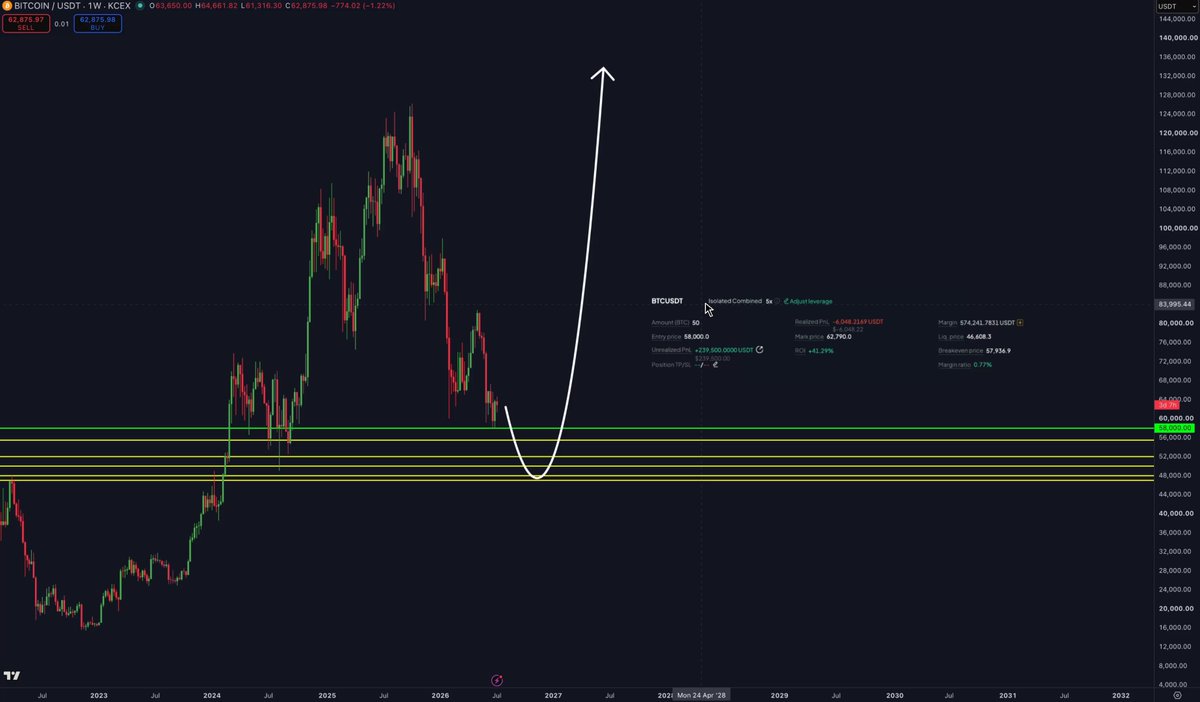Click the 2024 label on time axis
The image size is (1200, 702).
pos(211,694)
